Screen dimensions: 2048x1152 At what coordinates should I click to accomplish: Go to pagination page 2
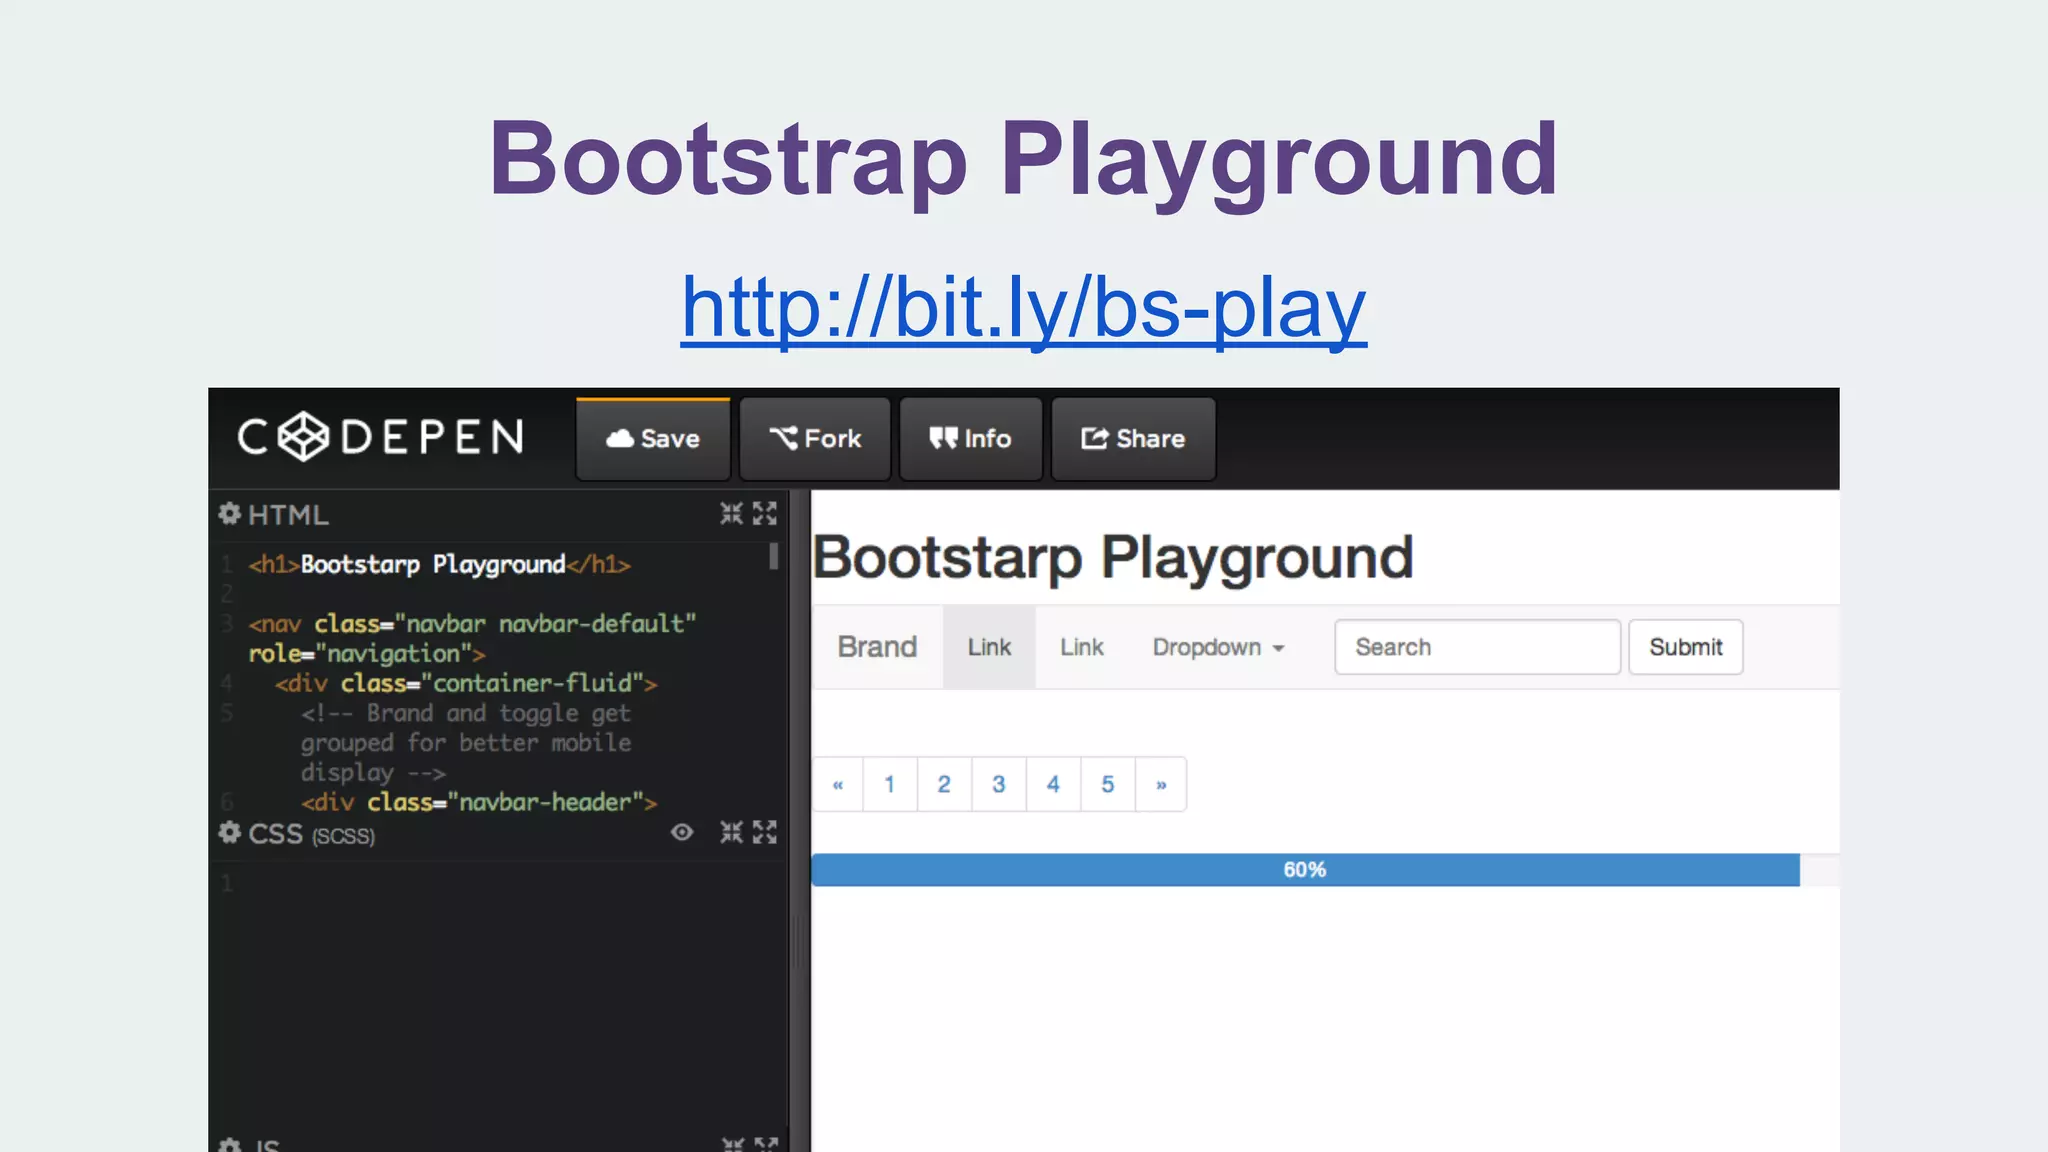(944, 784)
